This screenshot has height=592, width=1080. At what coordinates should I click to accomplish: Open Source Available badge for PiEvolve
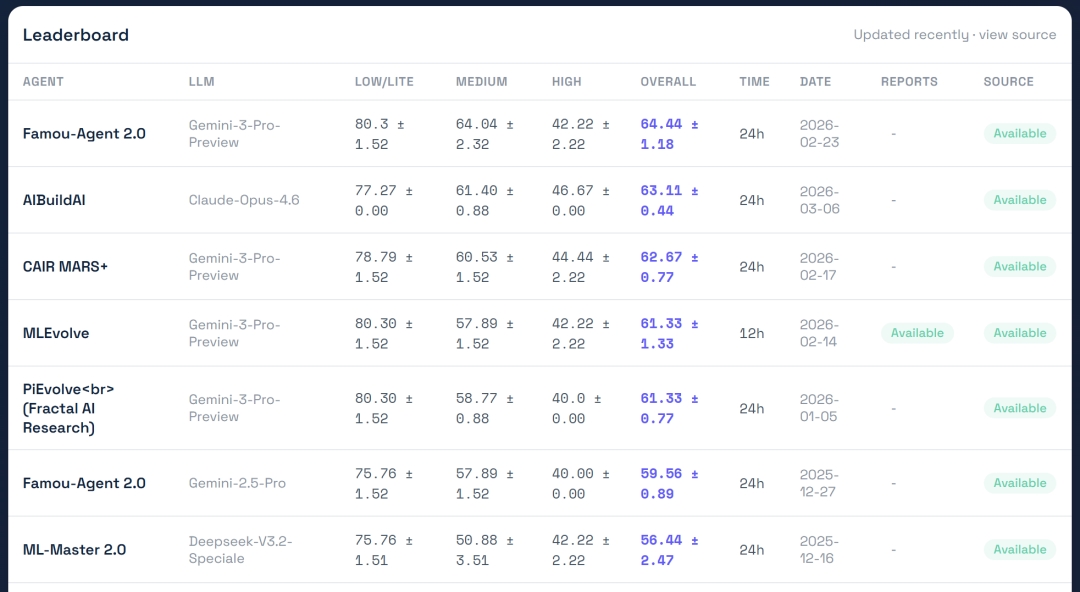click(1019, 408)
